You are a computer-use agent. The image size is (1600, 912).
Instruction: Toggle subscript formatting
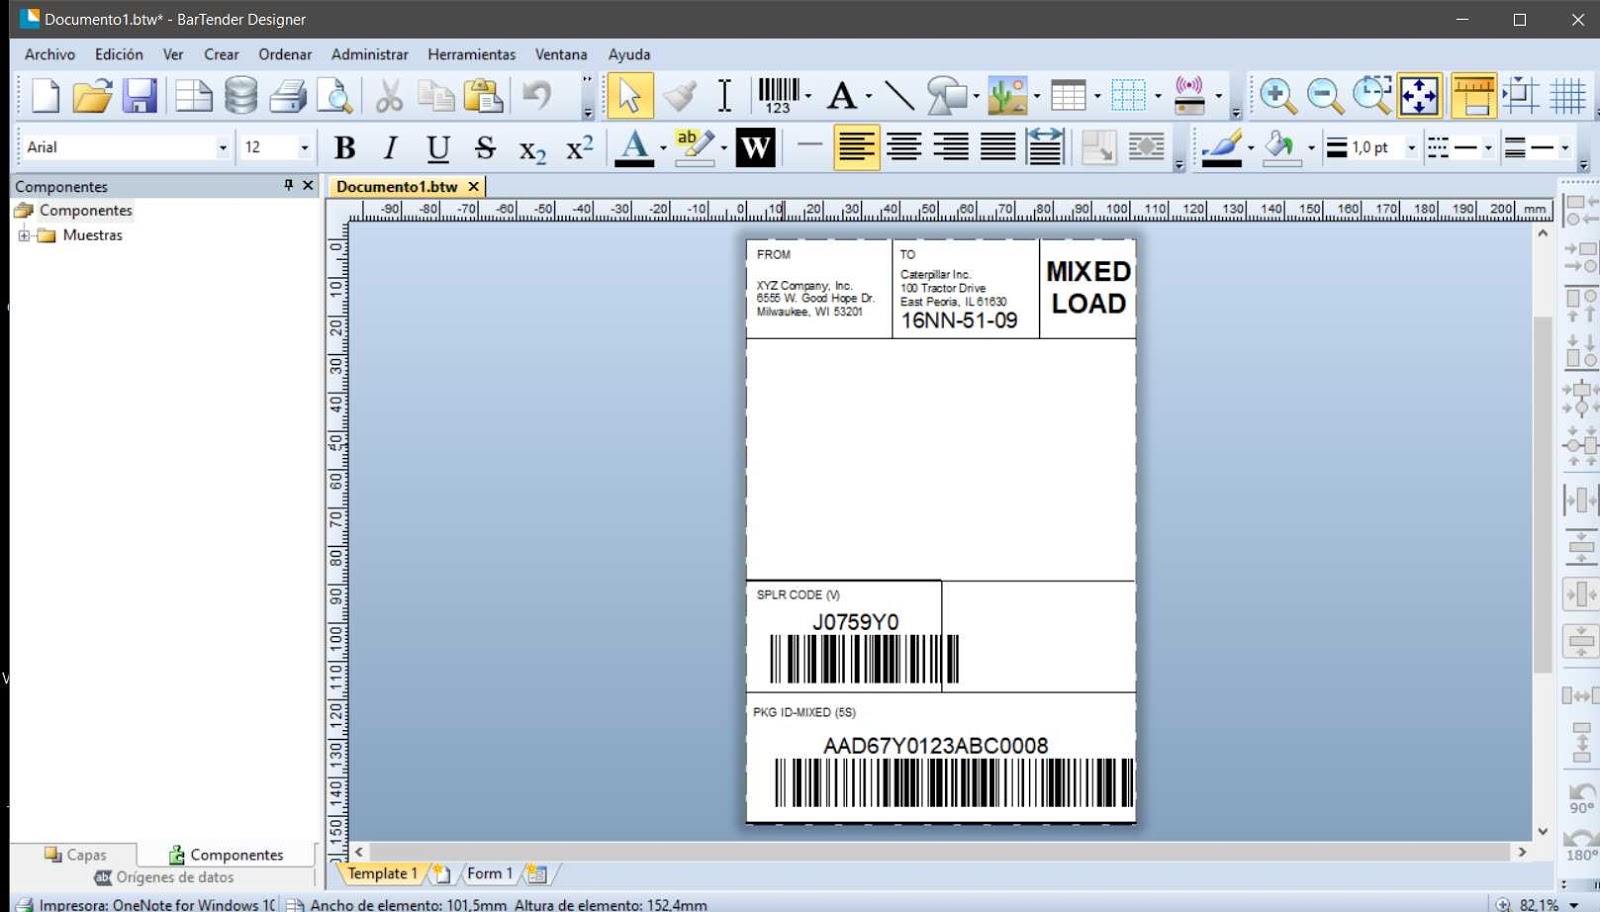(x=533, y=150)
